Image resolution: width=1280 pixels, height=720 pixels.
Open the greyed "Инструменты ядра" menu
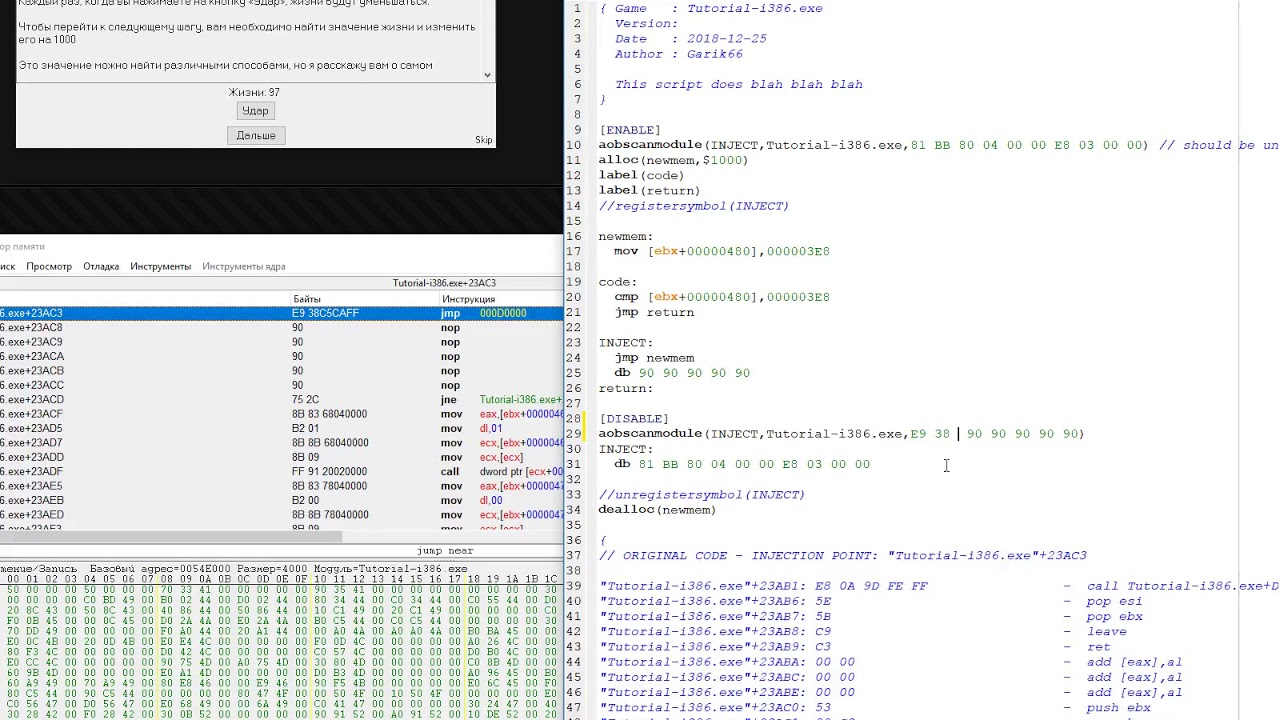244,266
